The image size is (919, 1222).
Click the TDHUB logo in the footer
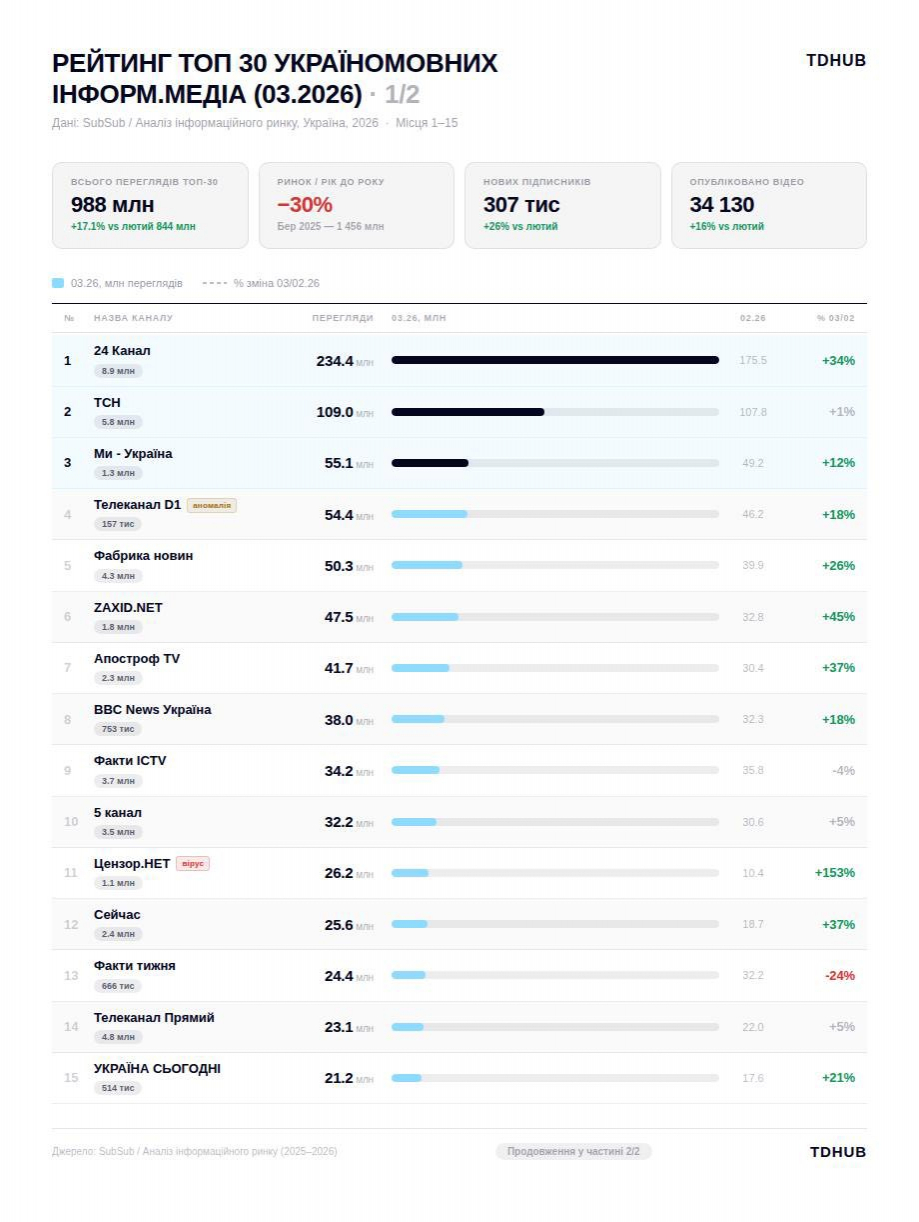(x=837, y=1152)
